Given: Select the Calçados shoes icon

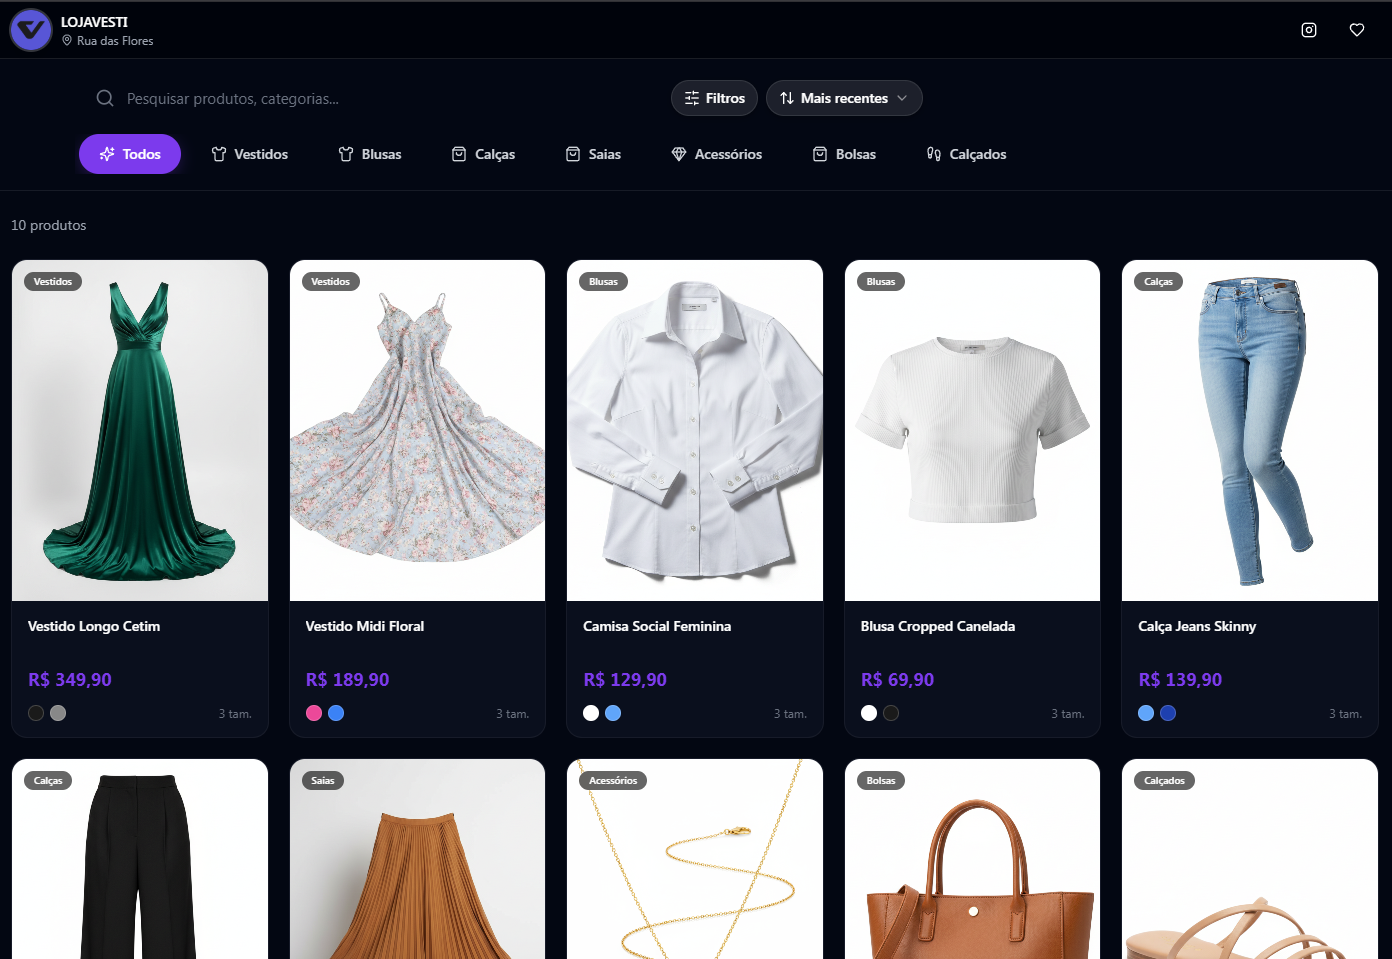Looking at the screenshot, I should click(x=933, y=154).
